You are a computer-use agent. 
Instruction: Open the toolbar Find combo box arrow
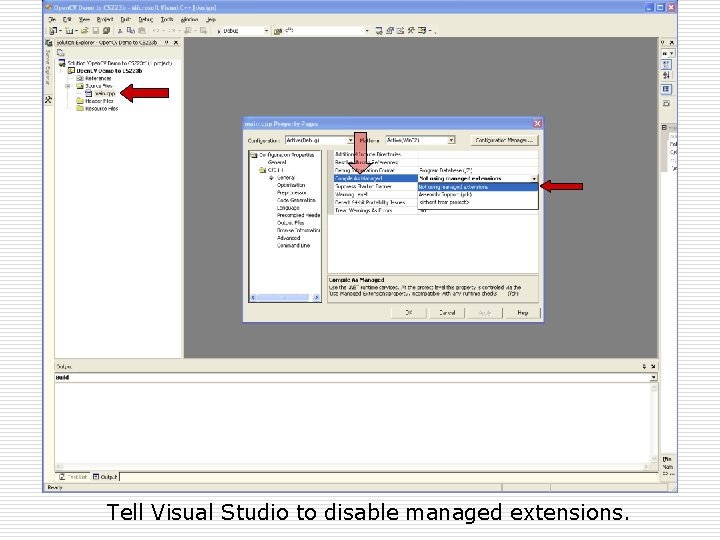coord(366,31)
